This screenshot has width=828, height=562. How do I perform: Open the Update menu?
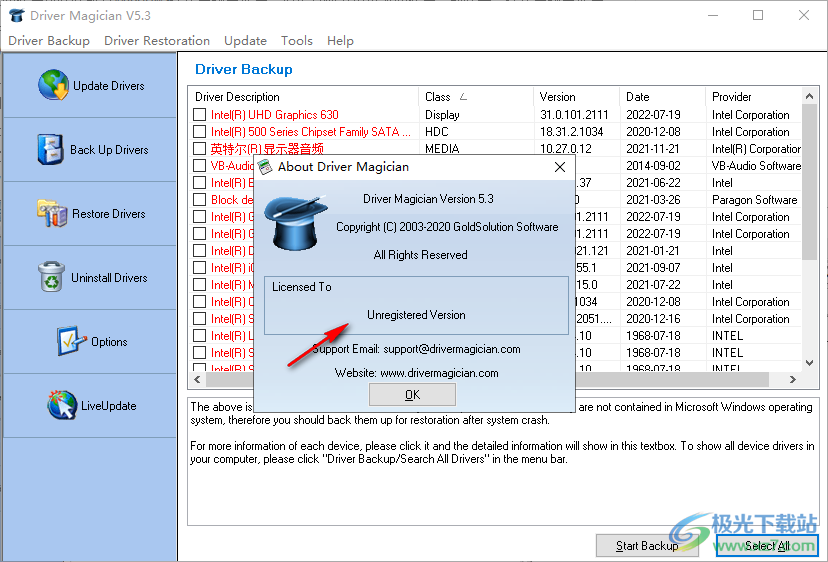tap(245, 41)
